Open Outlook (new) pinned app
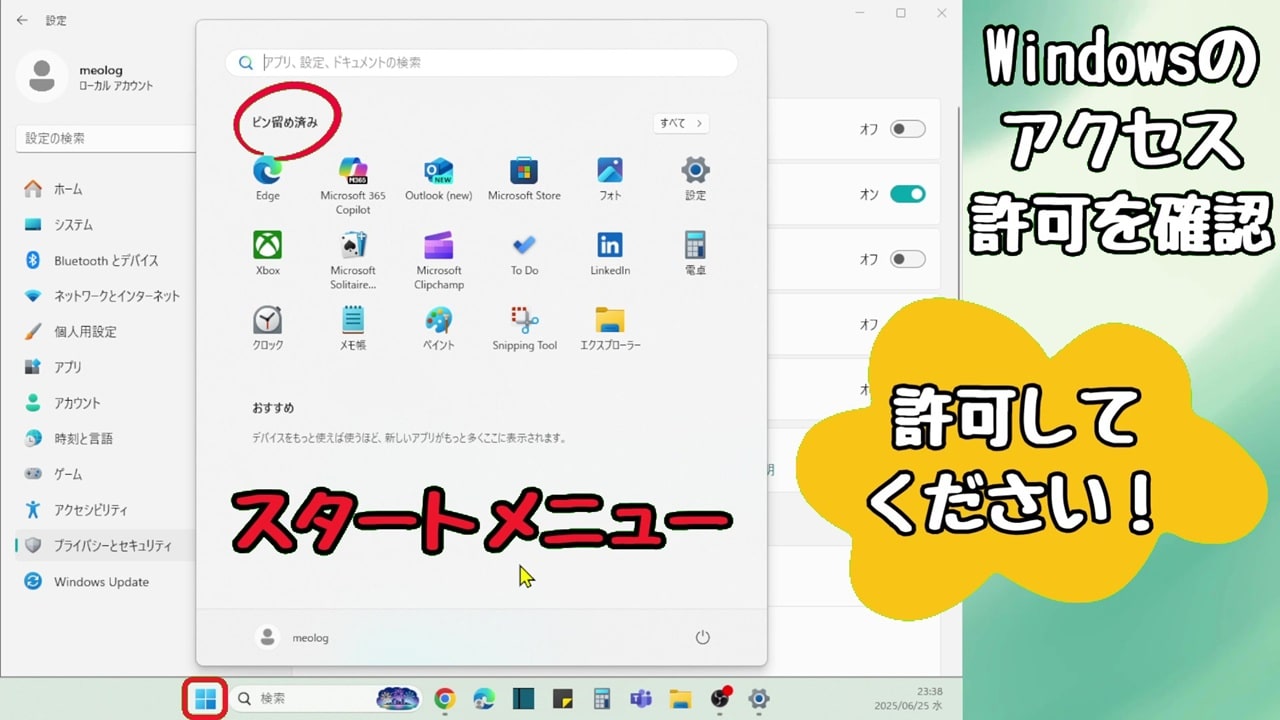The image size is (1280, 720). [438, 178]
